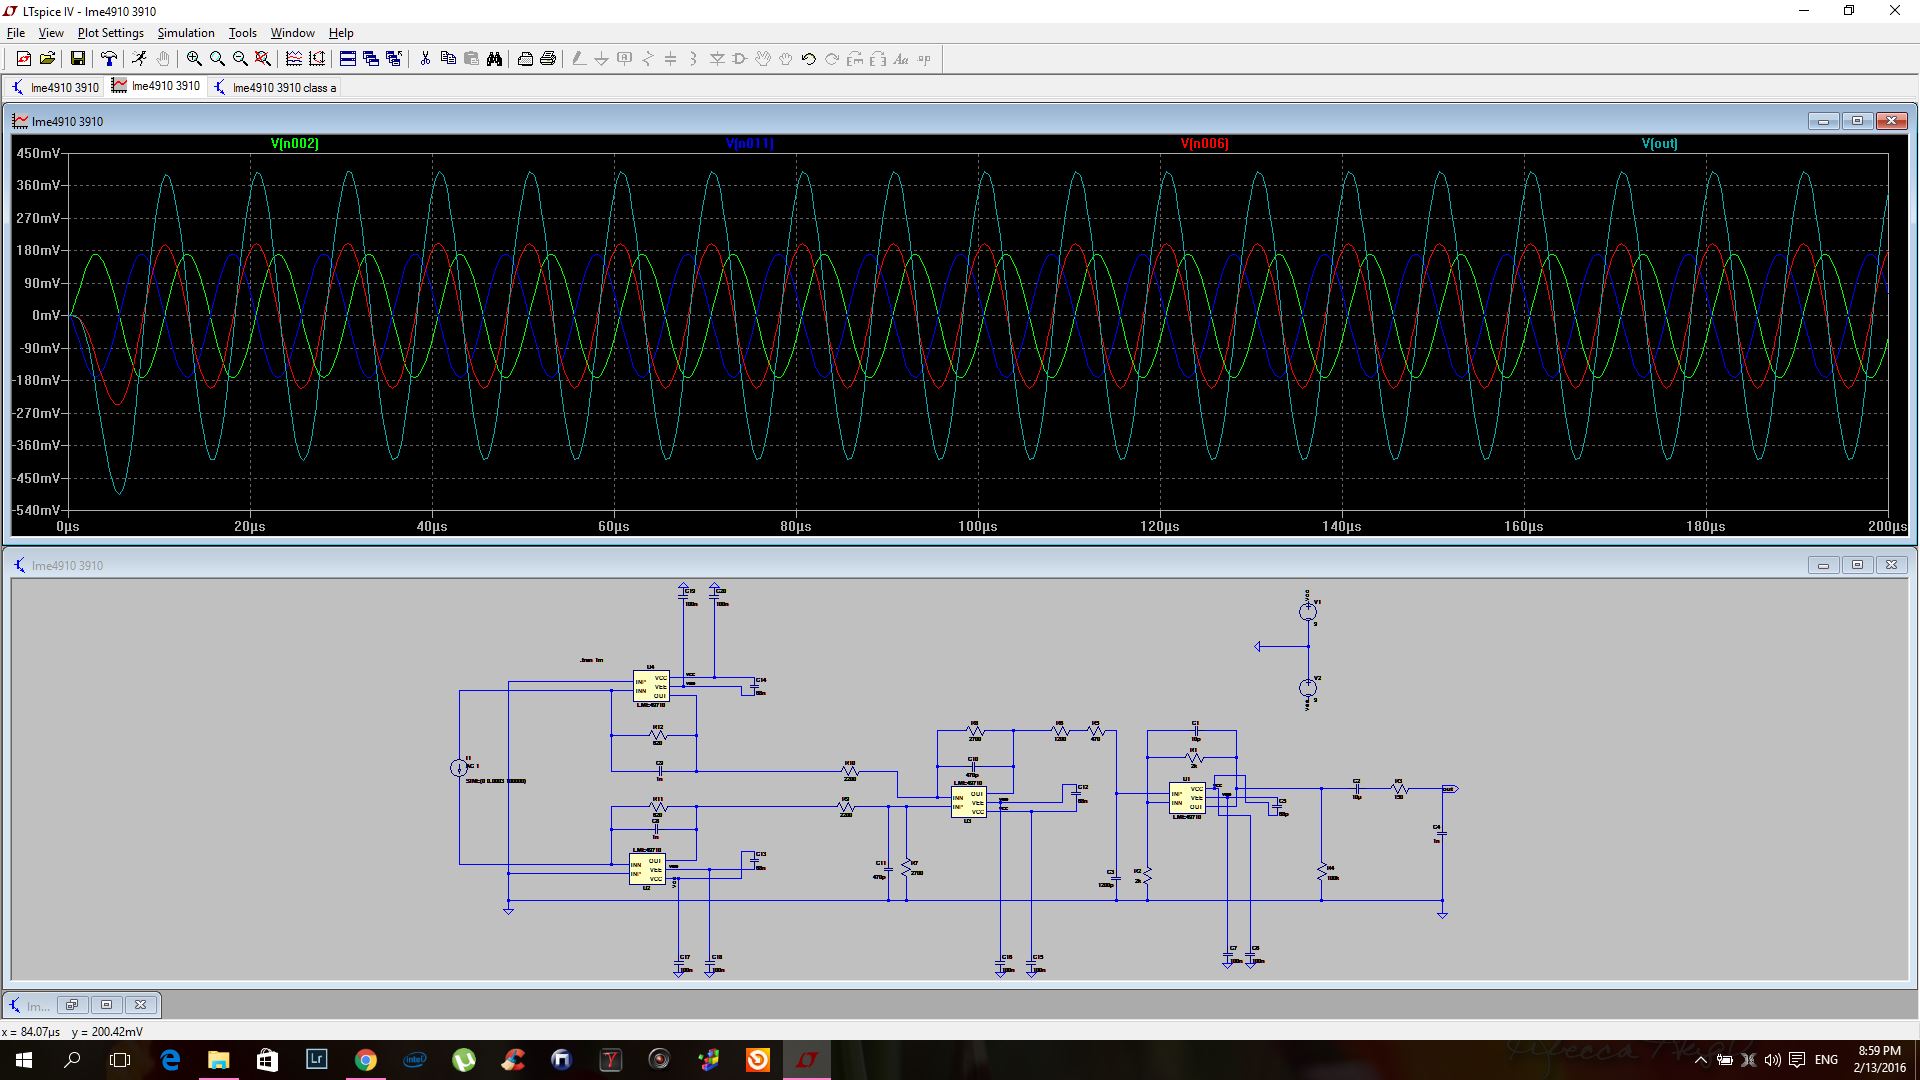Click the Zoom Full Extents icon

coord(263,59)
